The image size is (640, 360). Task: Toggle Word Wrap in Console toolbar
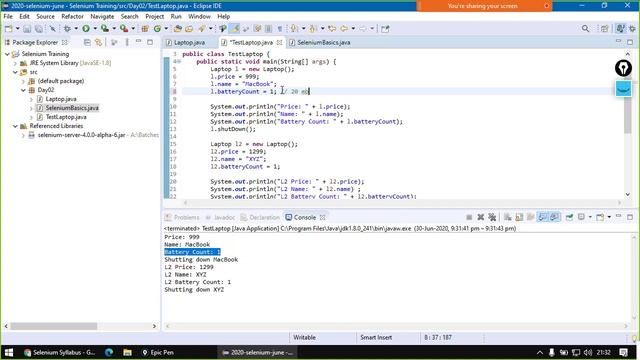(531, 217)
